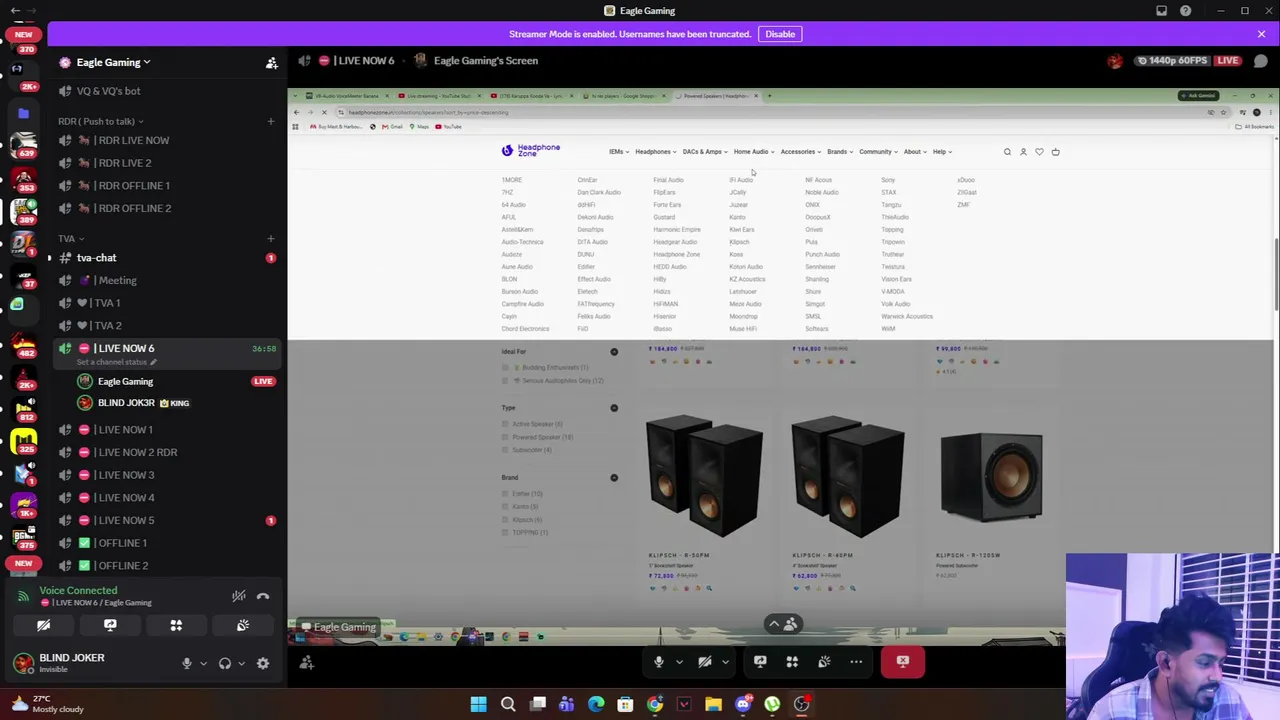This screenshot has width=1280, height=720.
Task: Choose Audio-Technica brand link
Action: point(522,242)
